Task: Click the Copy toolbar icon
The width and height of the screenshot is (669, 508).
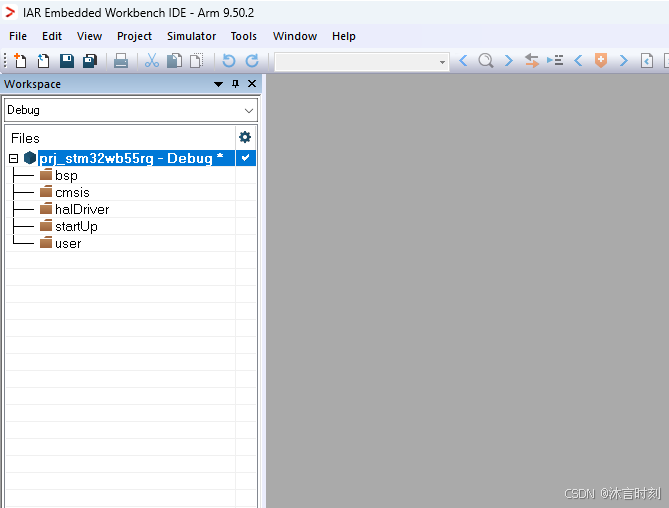Action: 174,61
